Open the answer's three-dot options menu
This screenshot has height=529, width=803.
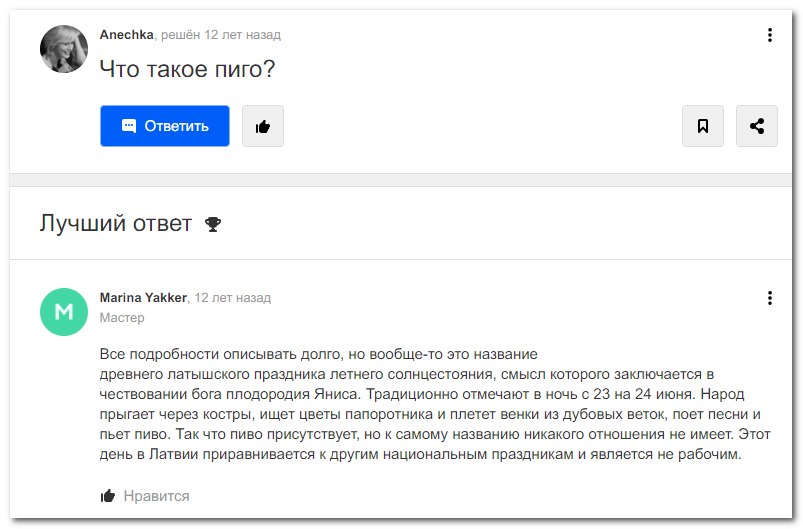[x=769, y=298]
